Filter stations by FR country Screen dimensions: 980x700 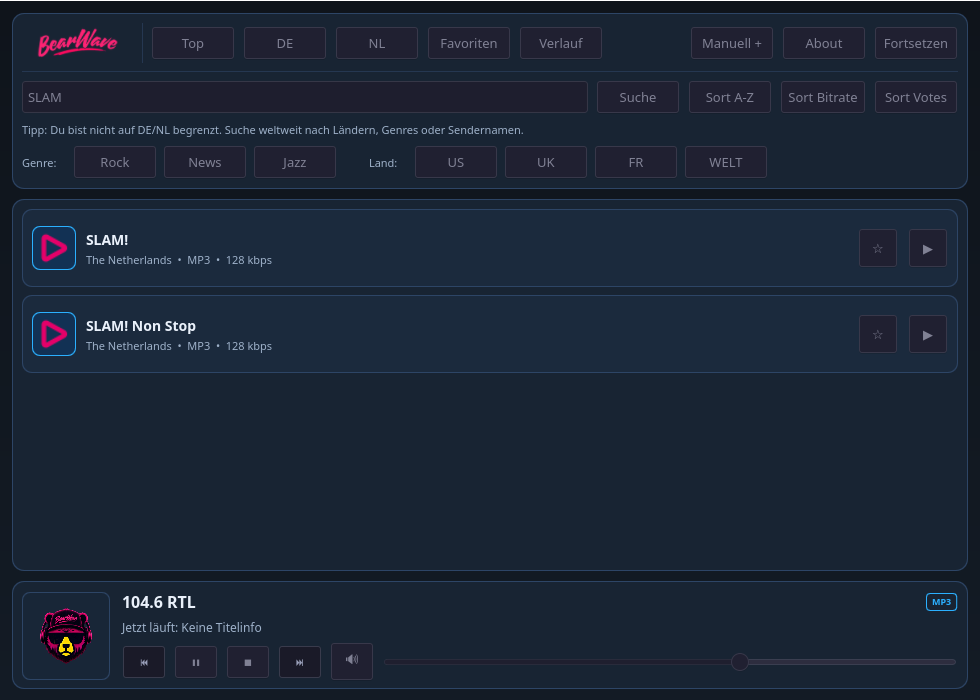tap(636, 162)
